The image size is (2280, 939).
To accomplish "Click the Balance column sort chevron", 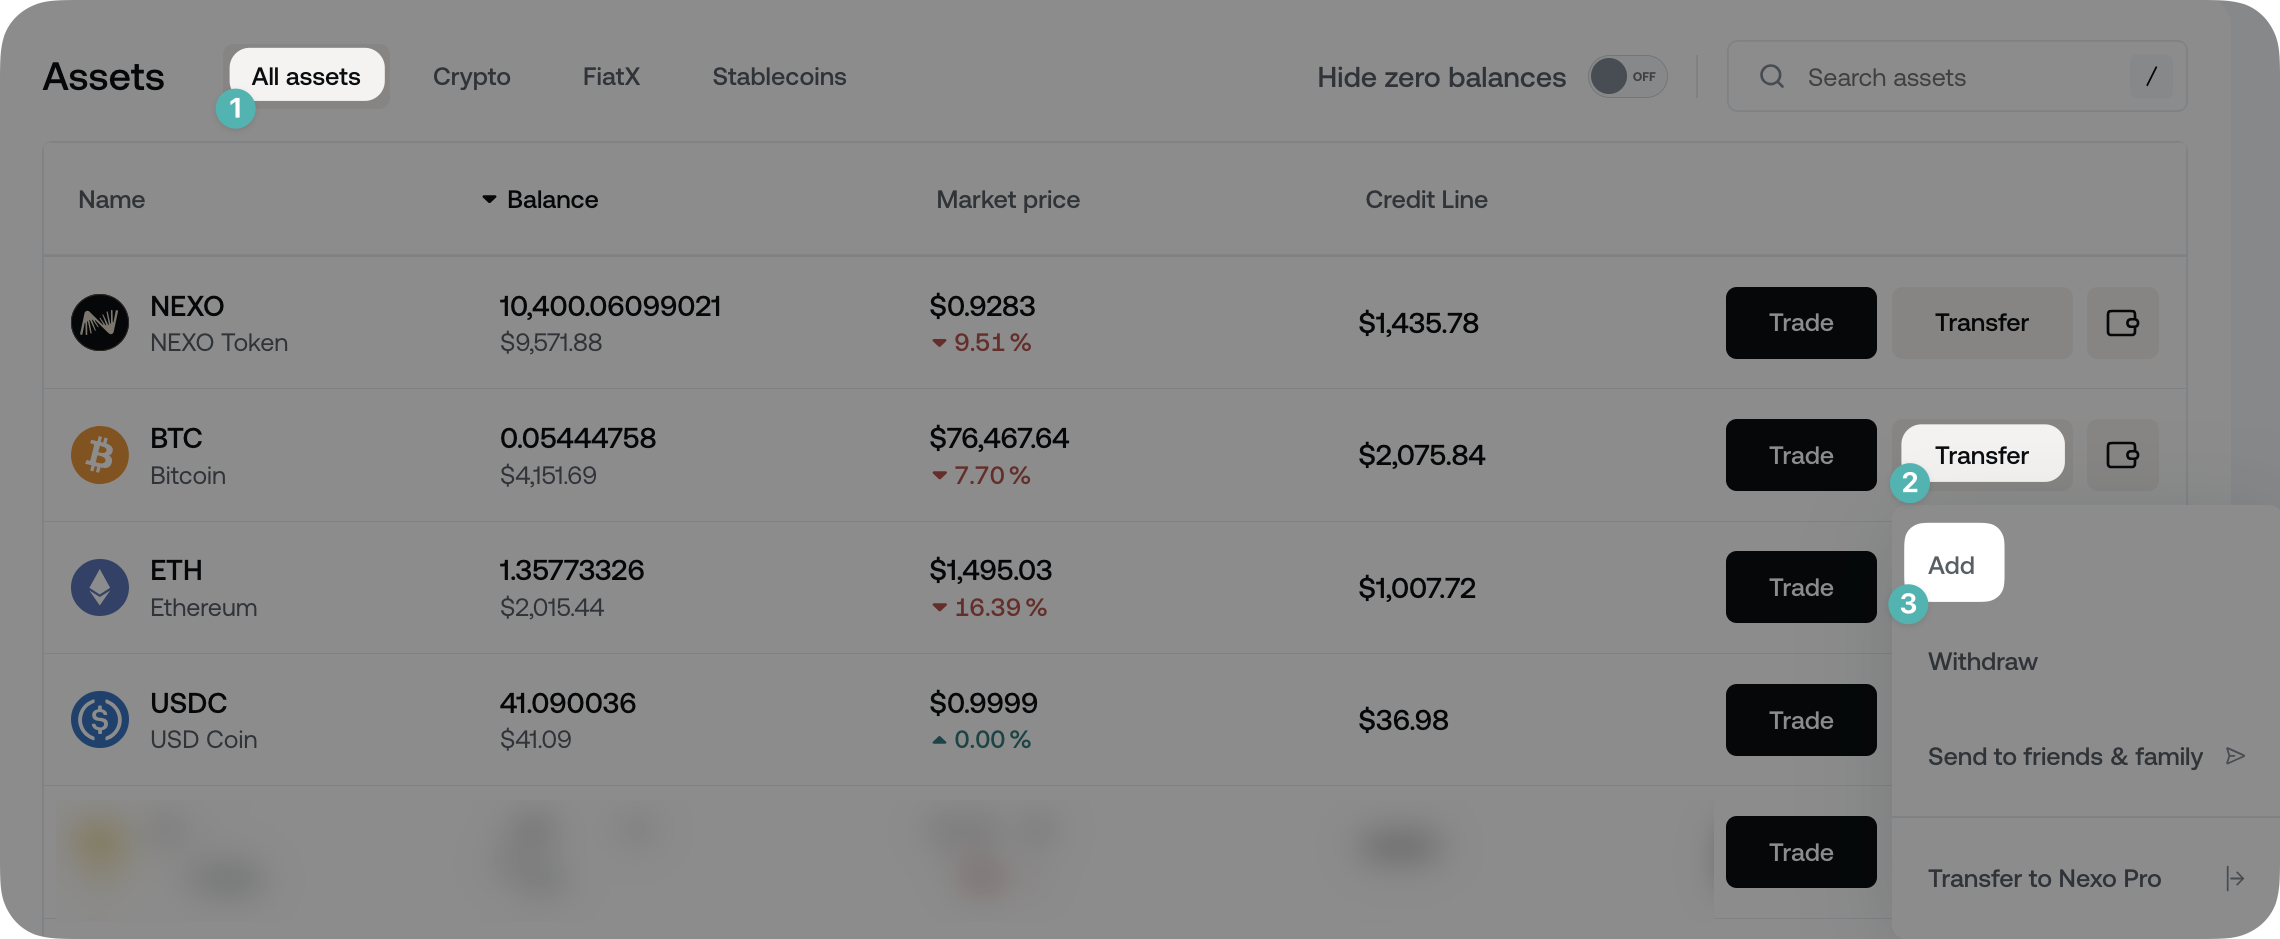I will (488, 199).
